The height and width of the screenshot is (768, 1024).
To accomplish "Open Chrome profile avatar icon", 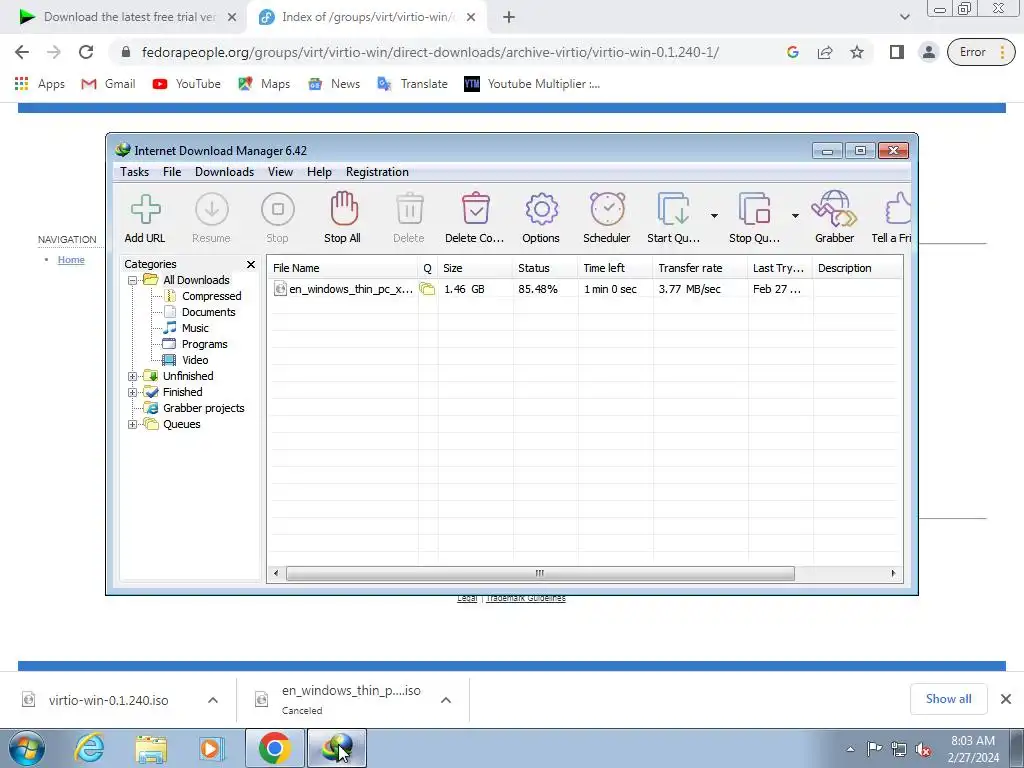I will [929, 52].
